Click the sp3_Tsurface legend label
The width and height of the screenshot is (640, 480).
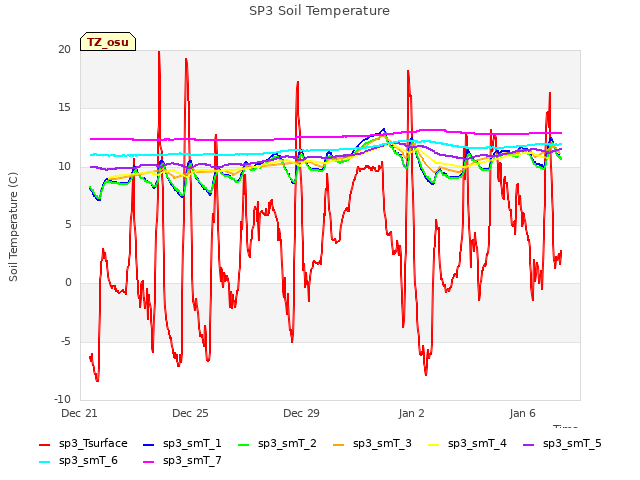point(93,443)
